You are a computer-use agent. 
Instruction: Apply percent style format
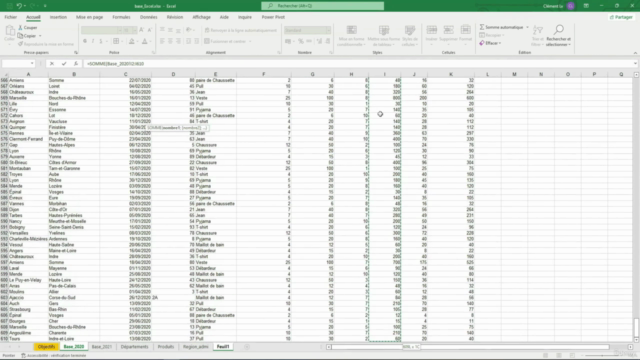point(301,41)
